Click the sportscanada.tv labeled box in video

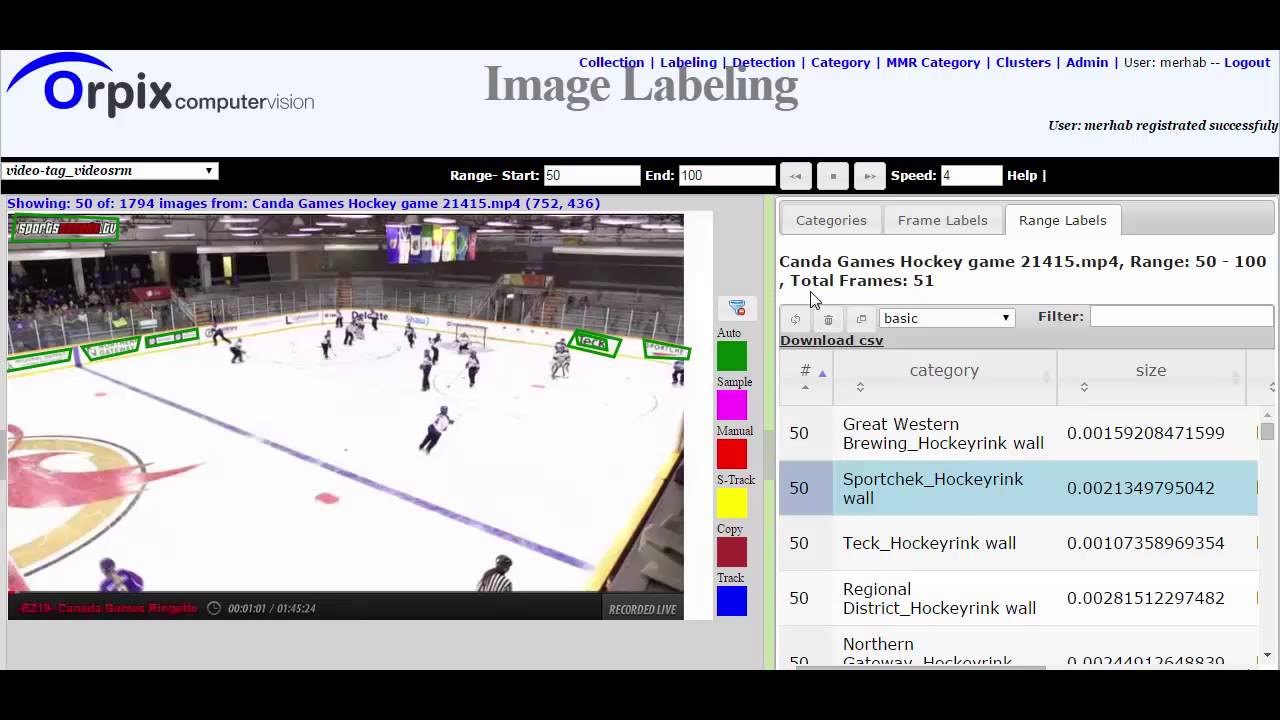coord(65,229)
